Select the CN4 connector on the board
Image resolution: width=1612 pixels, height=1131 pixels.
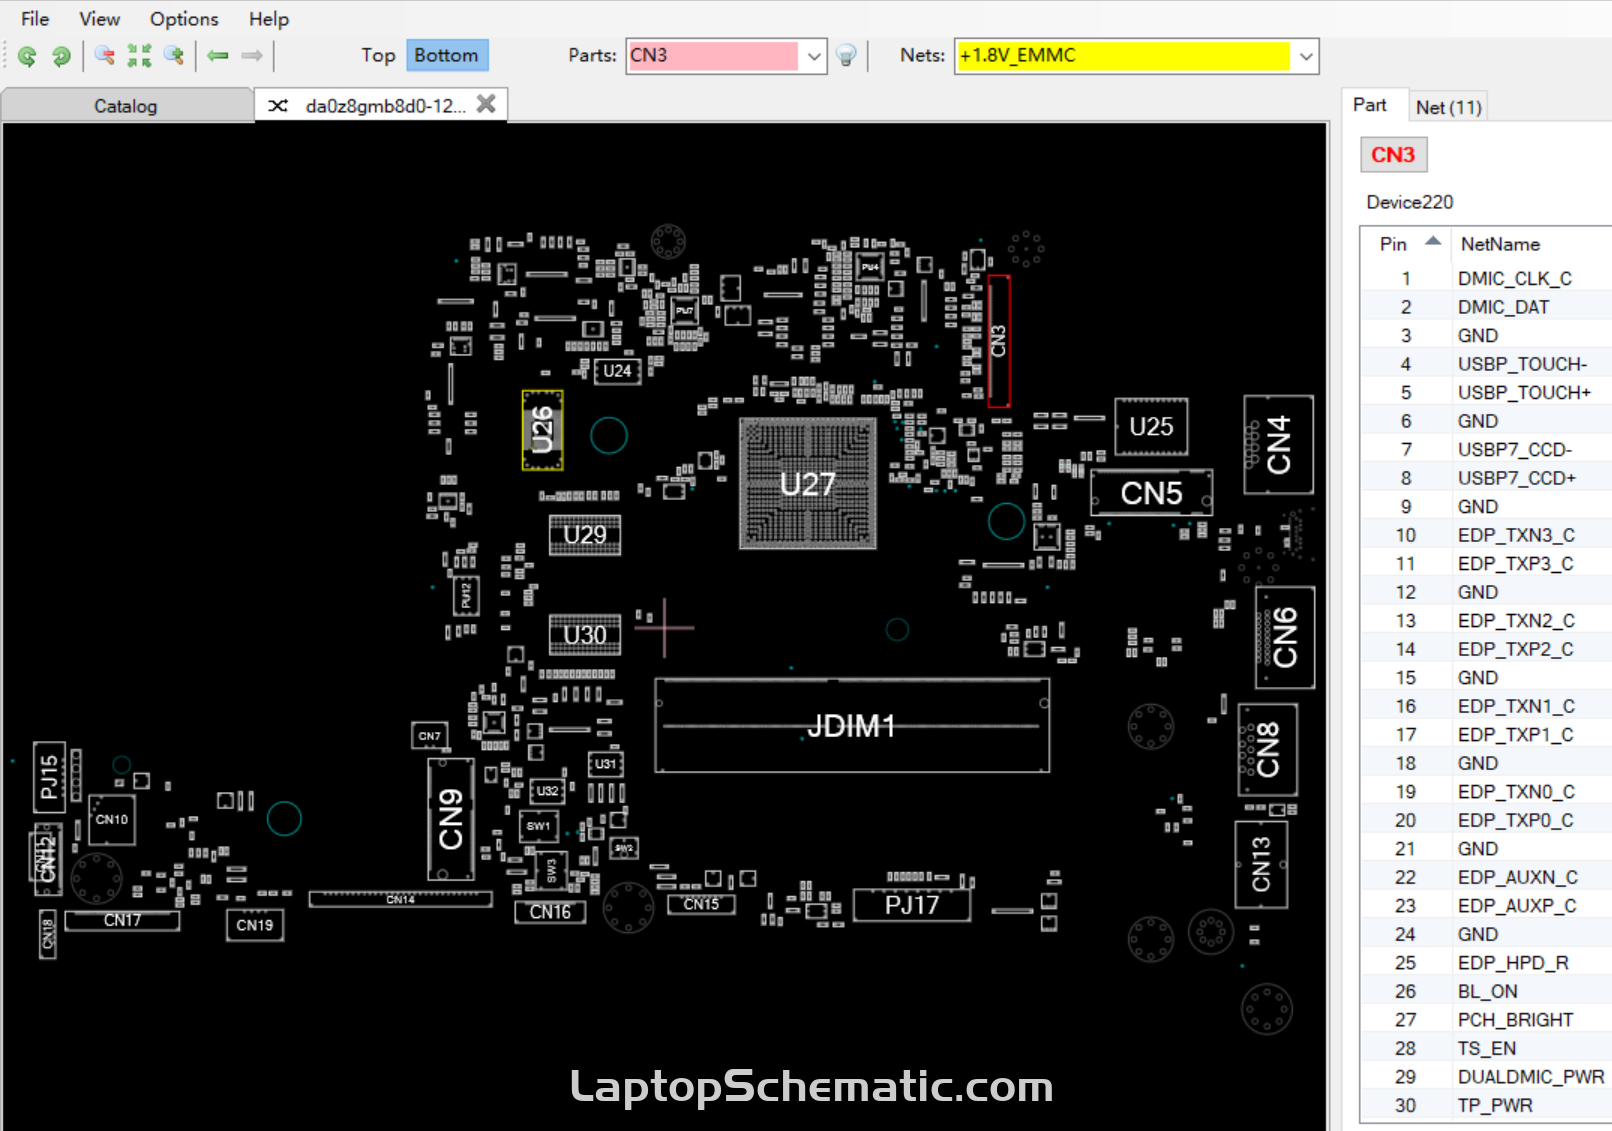coord(1279,445)
